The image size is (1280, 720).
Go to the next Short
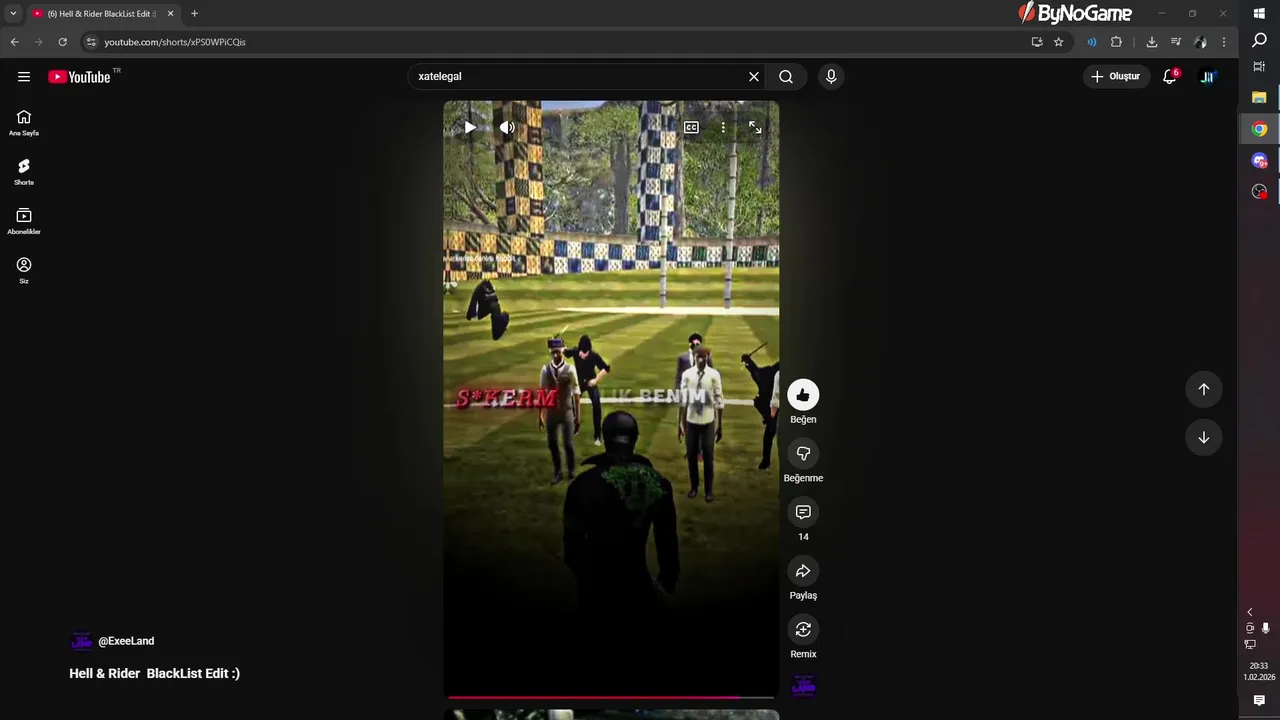[x=1204, y=438]
